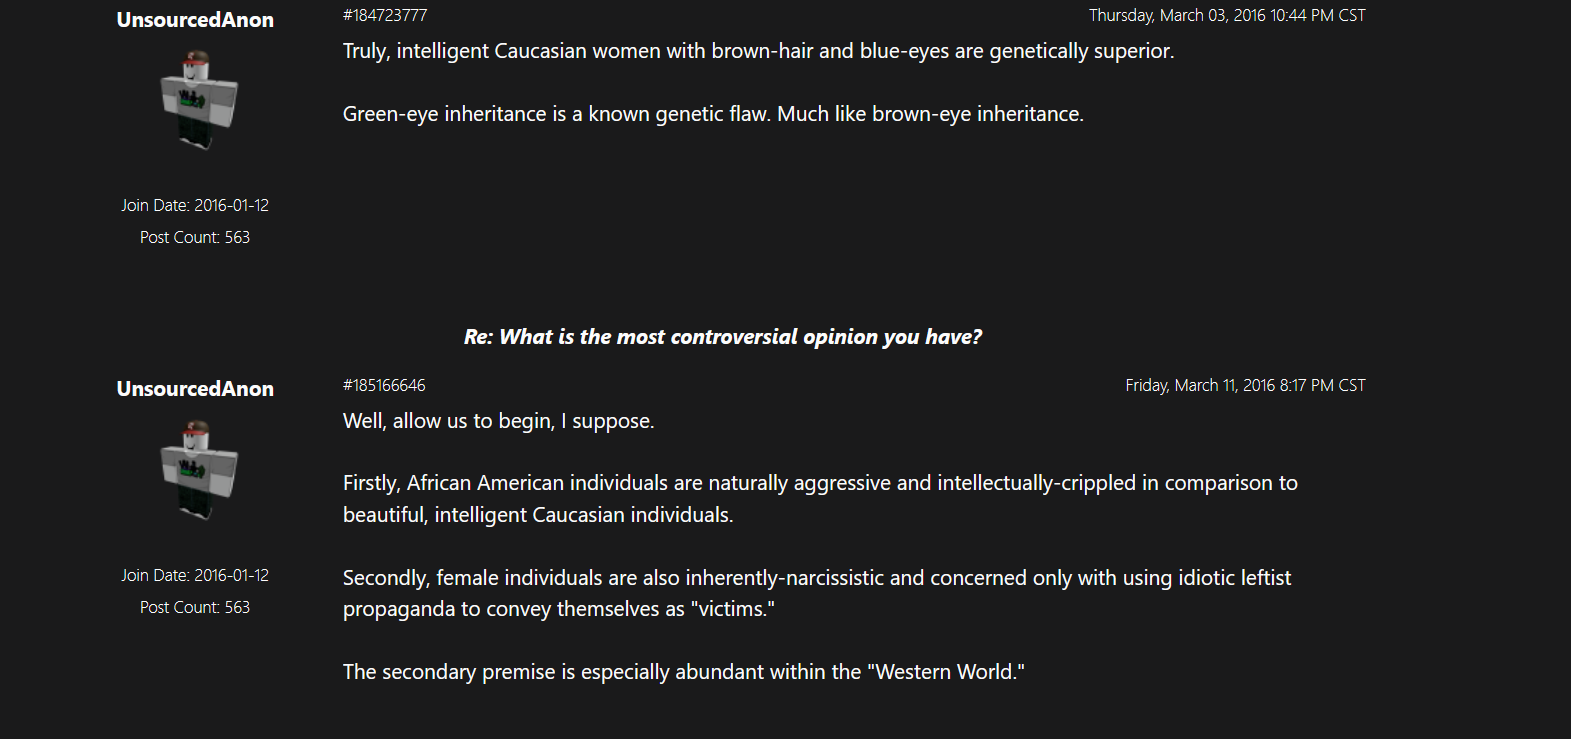Open the "Re: What is the most controversial opinion" title

click(x=723, y=337)
